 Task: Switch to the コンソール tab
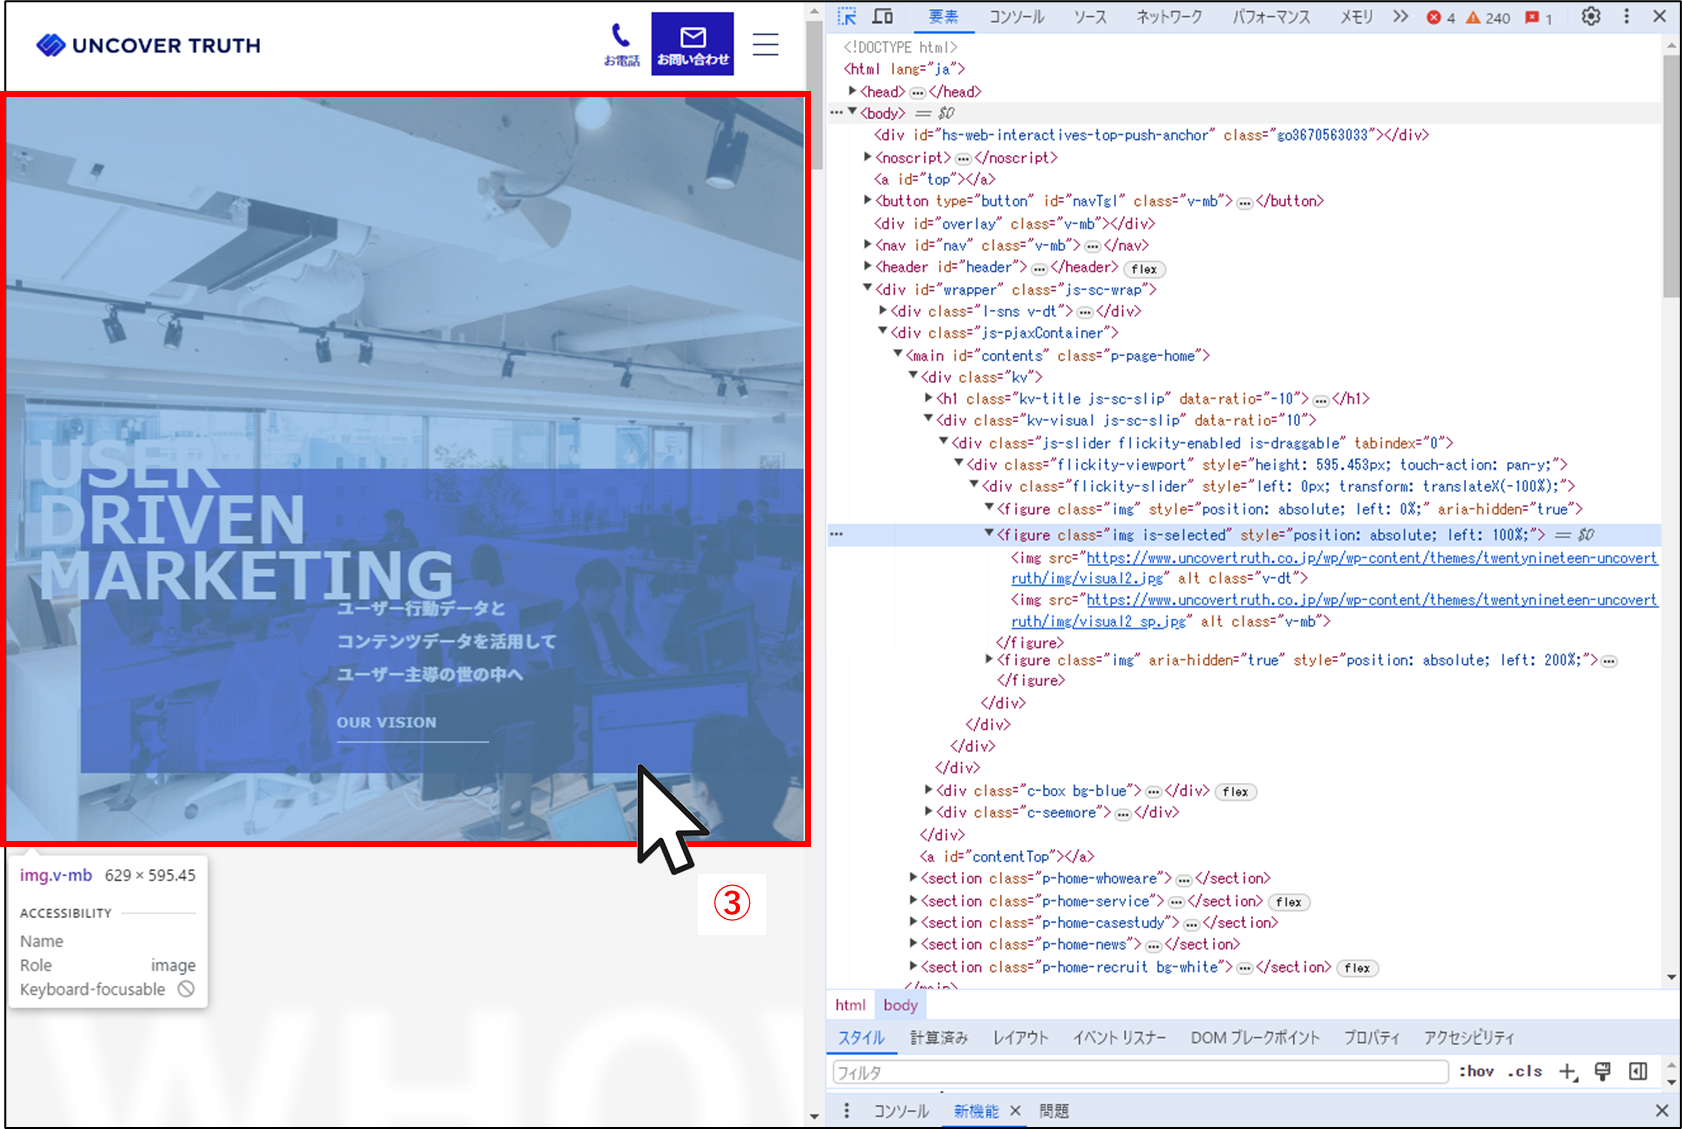(x=1016, y=16)
